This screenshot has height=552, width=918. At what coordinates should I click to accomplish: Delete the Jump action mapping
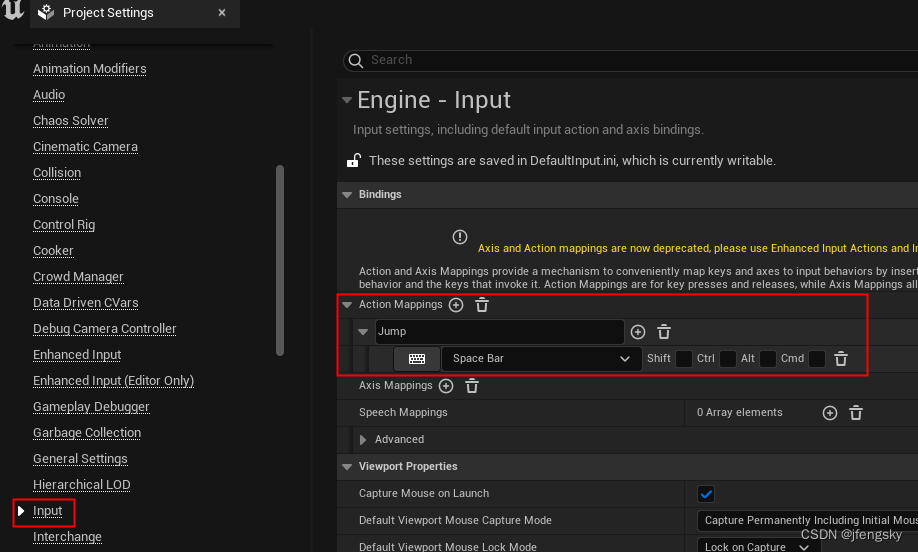click(x=664, y=332)
